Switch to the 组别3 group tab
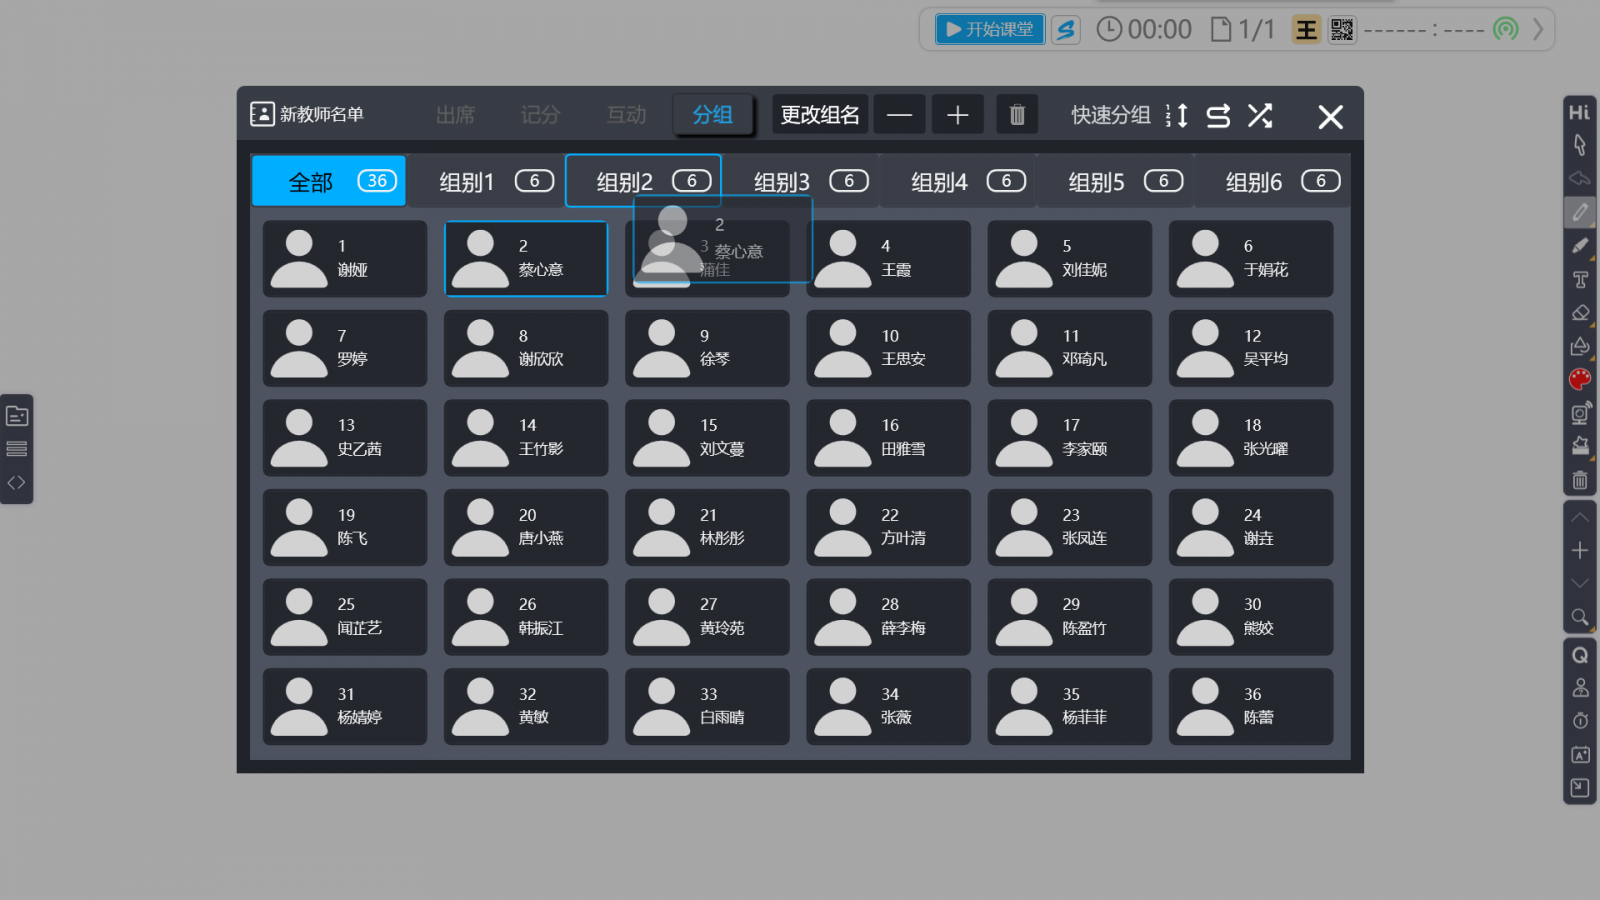Viewport: 1600px width, 900px height. coord(810,182)
